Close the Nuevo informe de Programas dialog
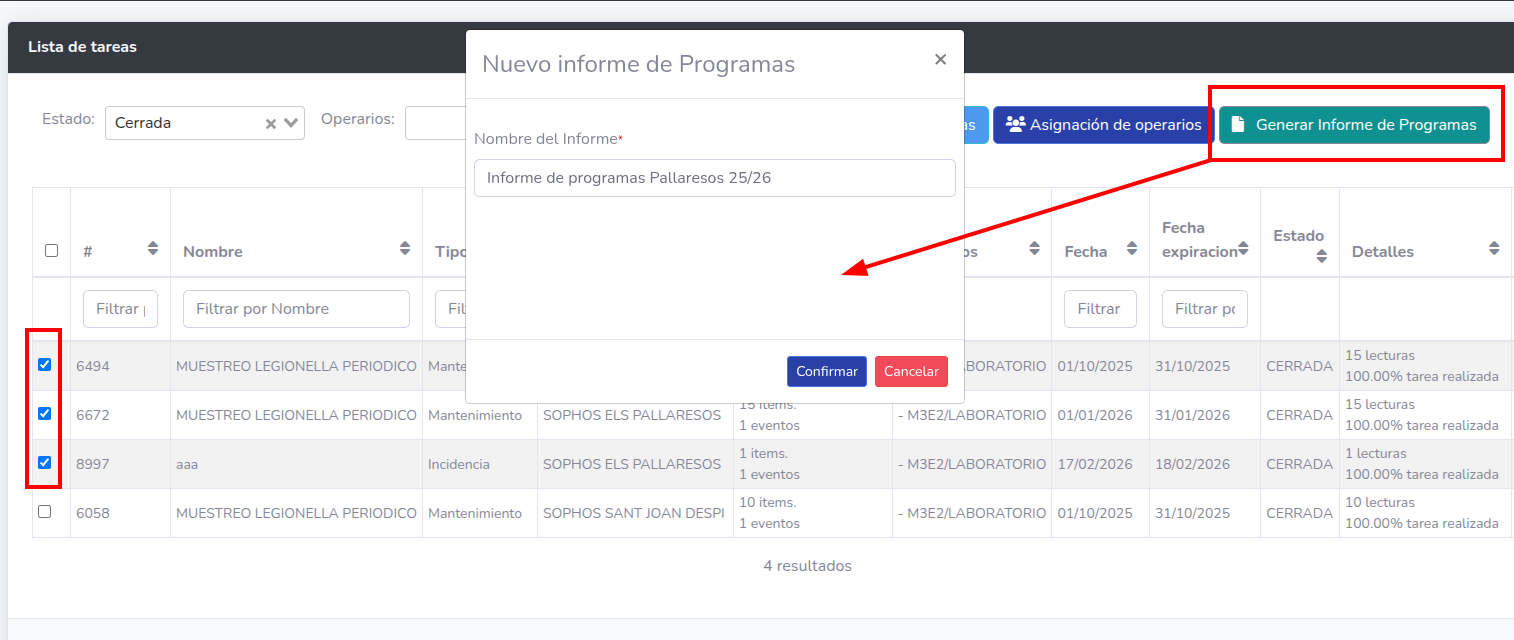The height and width of the screenshot is (640, 1514). (x=940, y=60)
